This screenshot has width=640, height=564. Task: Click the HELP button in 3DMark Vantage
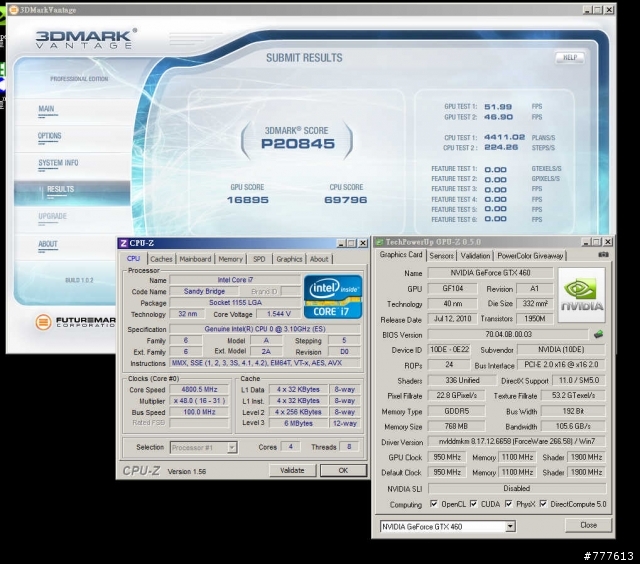pyautogui.click(x=570, y=58)
